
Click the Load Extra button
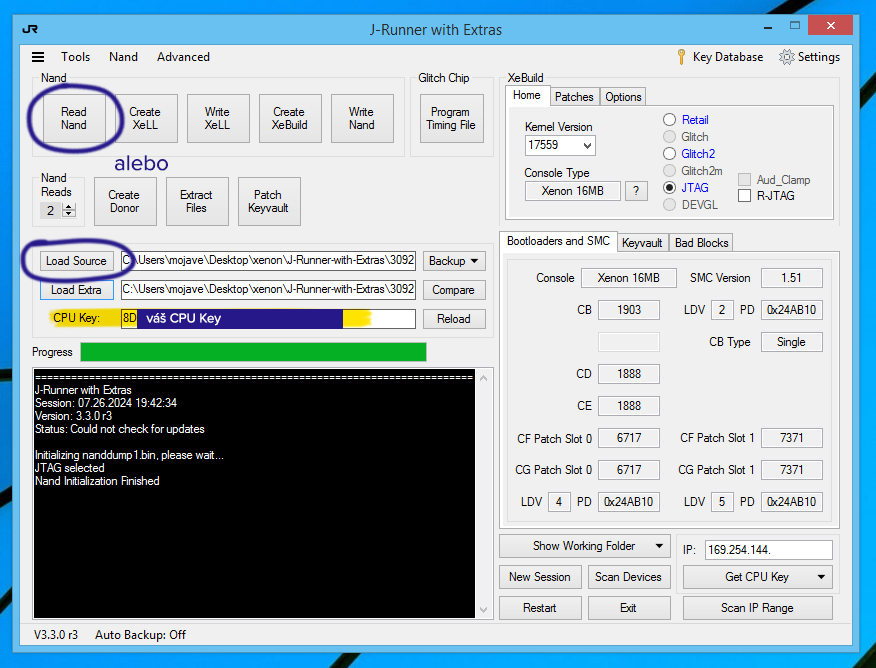coord(76,290)
